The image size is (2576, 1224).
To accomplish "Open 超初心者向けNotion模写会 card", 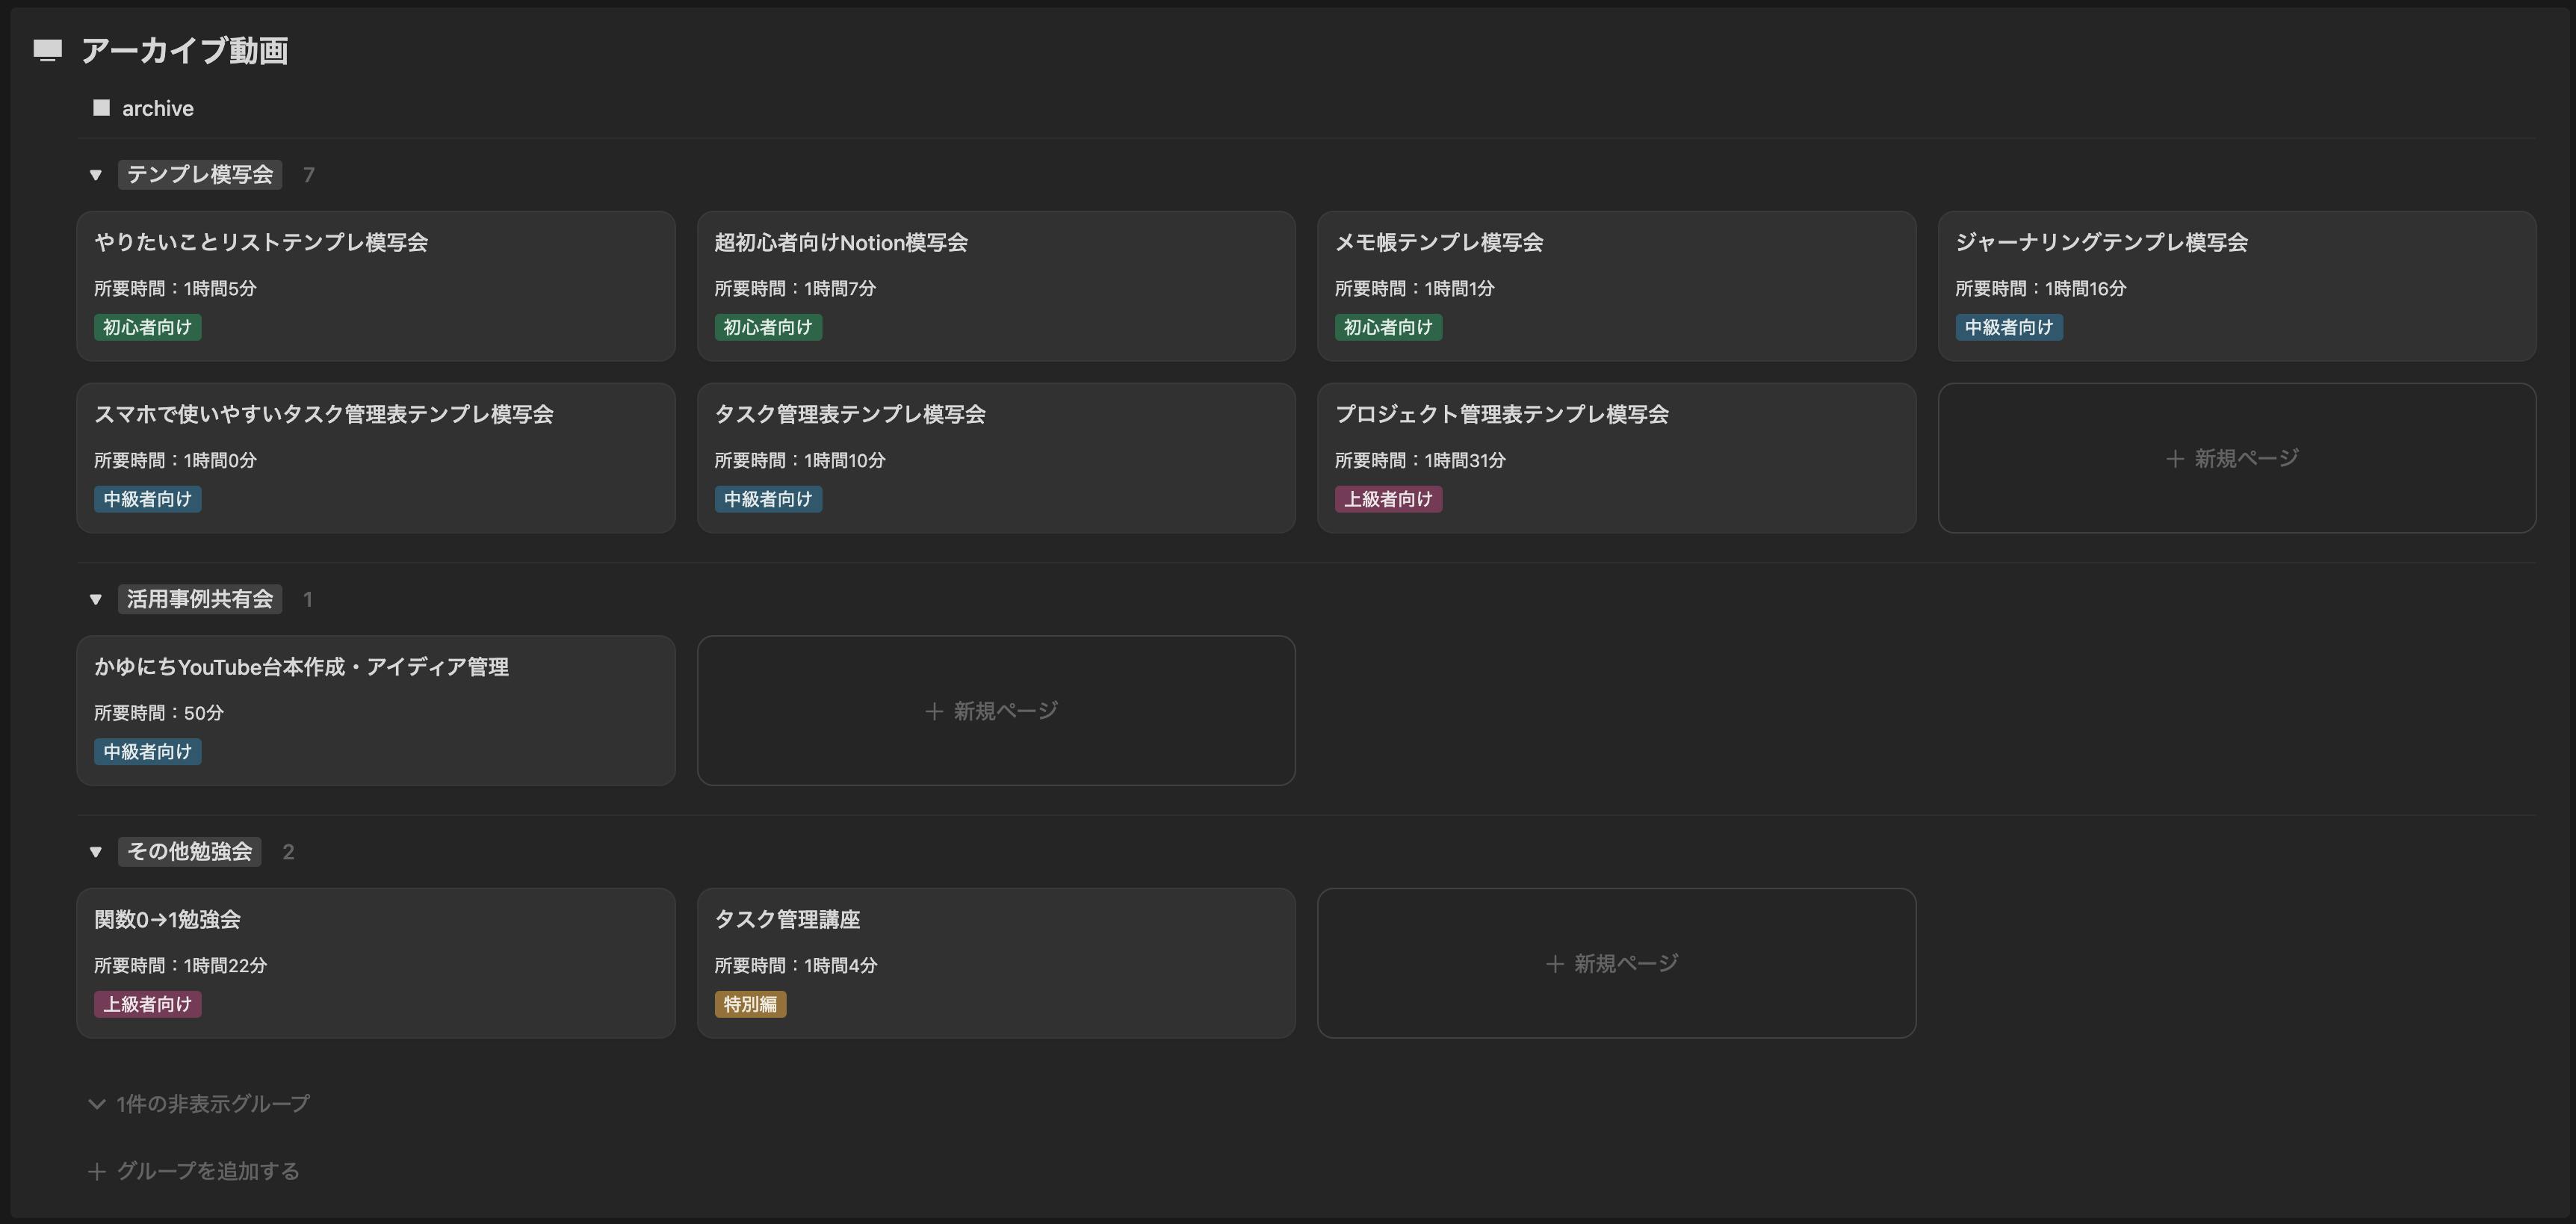I will pyautogui.click(x=996, y=286).
